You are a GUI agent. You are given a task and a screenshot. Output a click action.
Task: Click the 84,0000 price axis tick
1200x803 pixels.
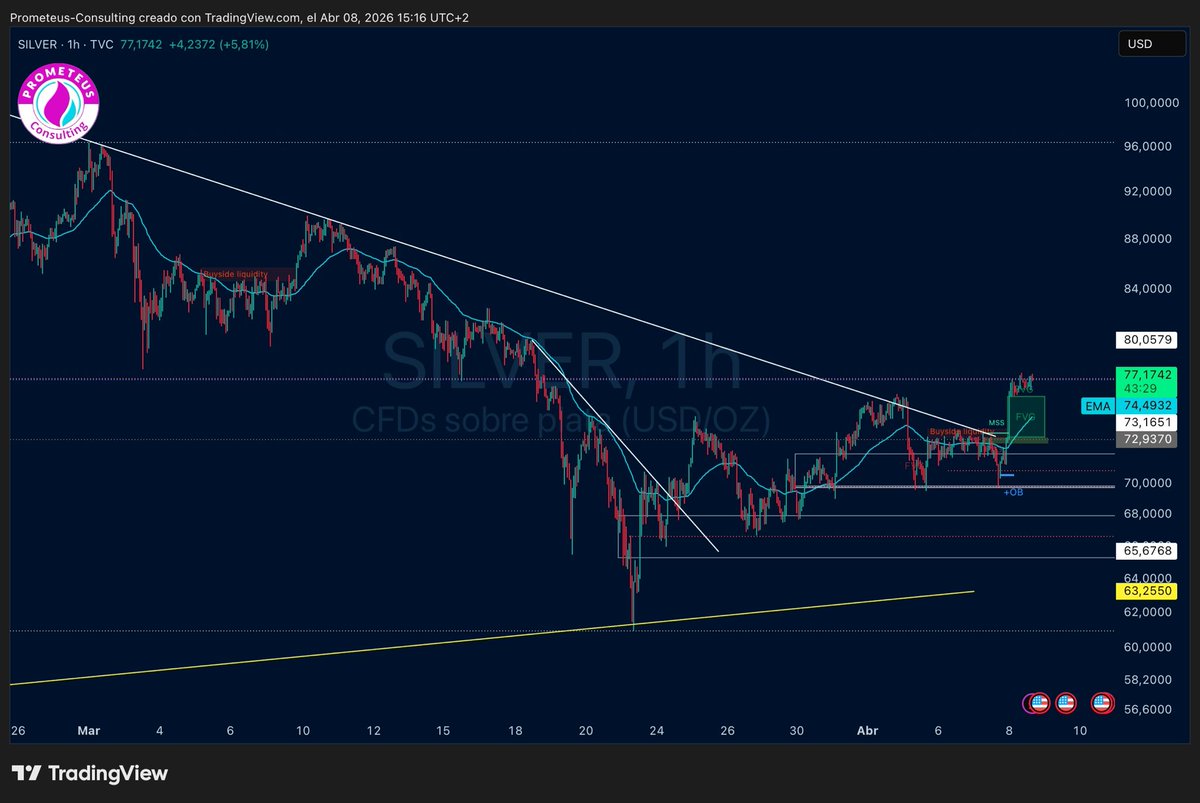pyautogui.click(x=1149, y=289)
